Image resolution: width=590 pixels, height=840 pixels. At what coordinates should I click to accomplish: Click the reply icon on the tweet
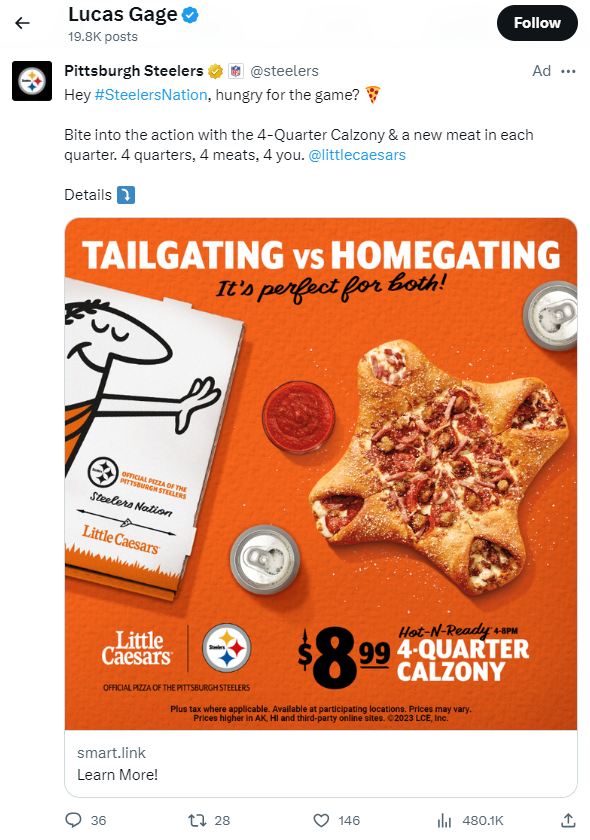[73, 820]
